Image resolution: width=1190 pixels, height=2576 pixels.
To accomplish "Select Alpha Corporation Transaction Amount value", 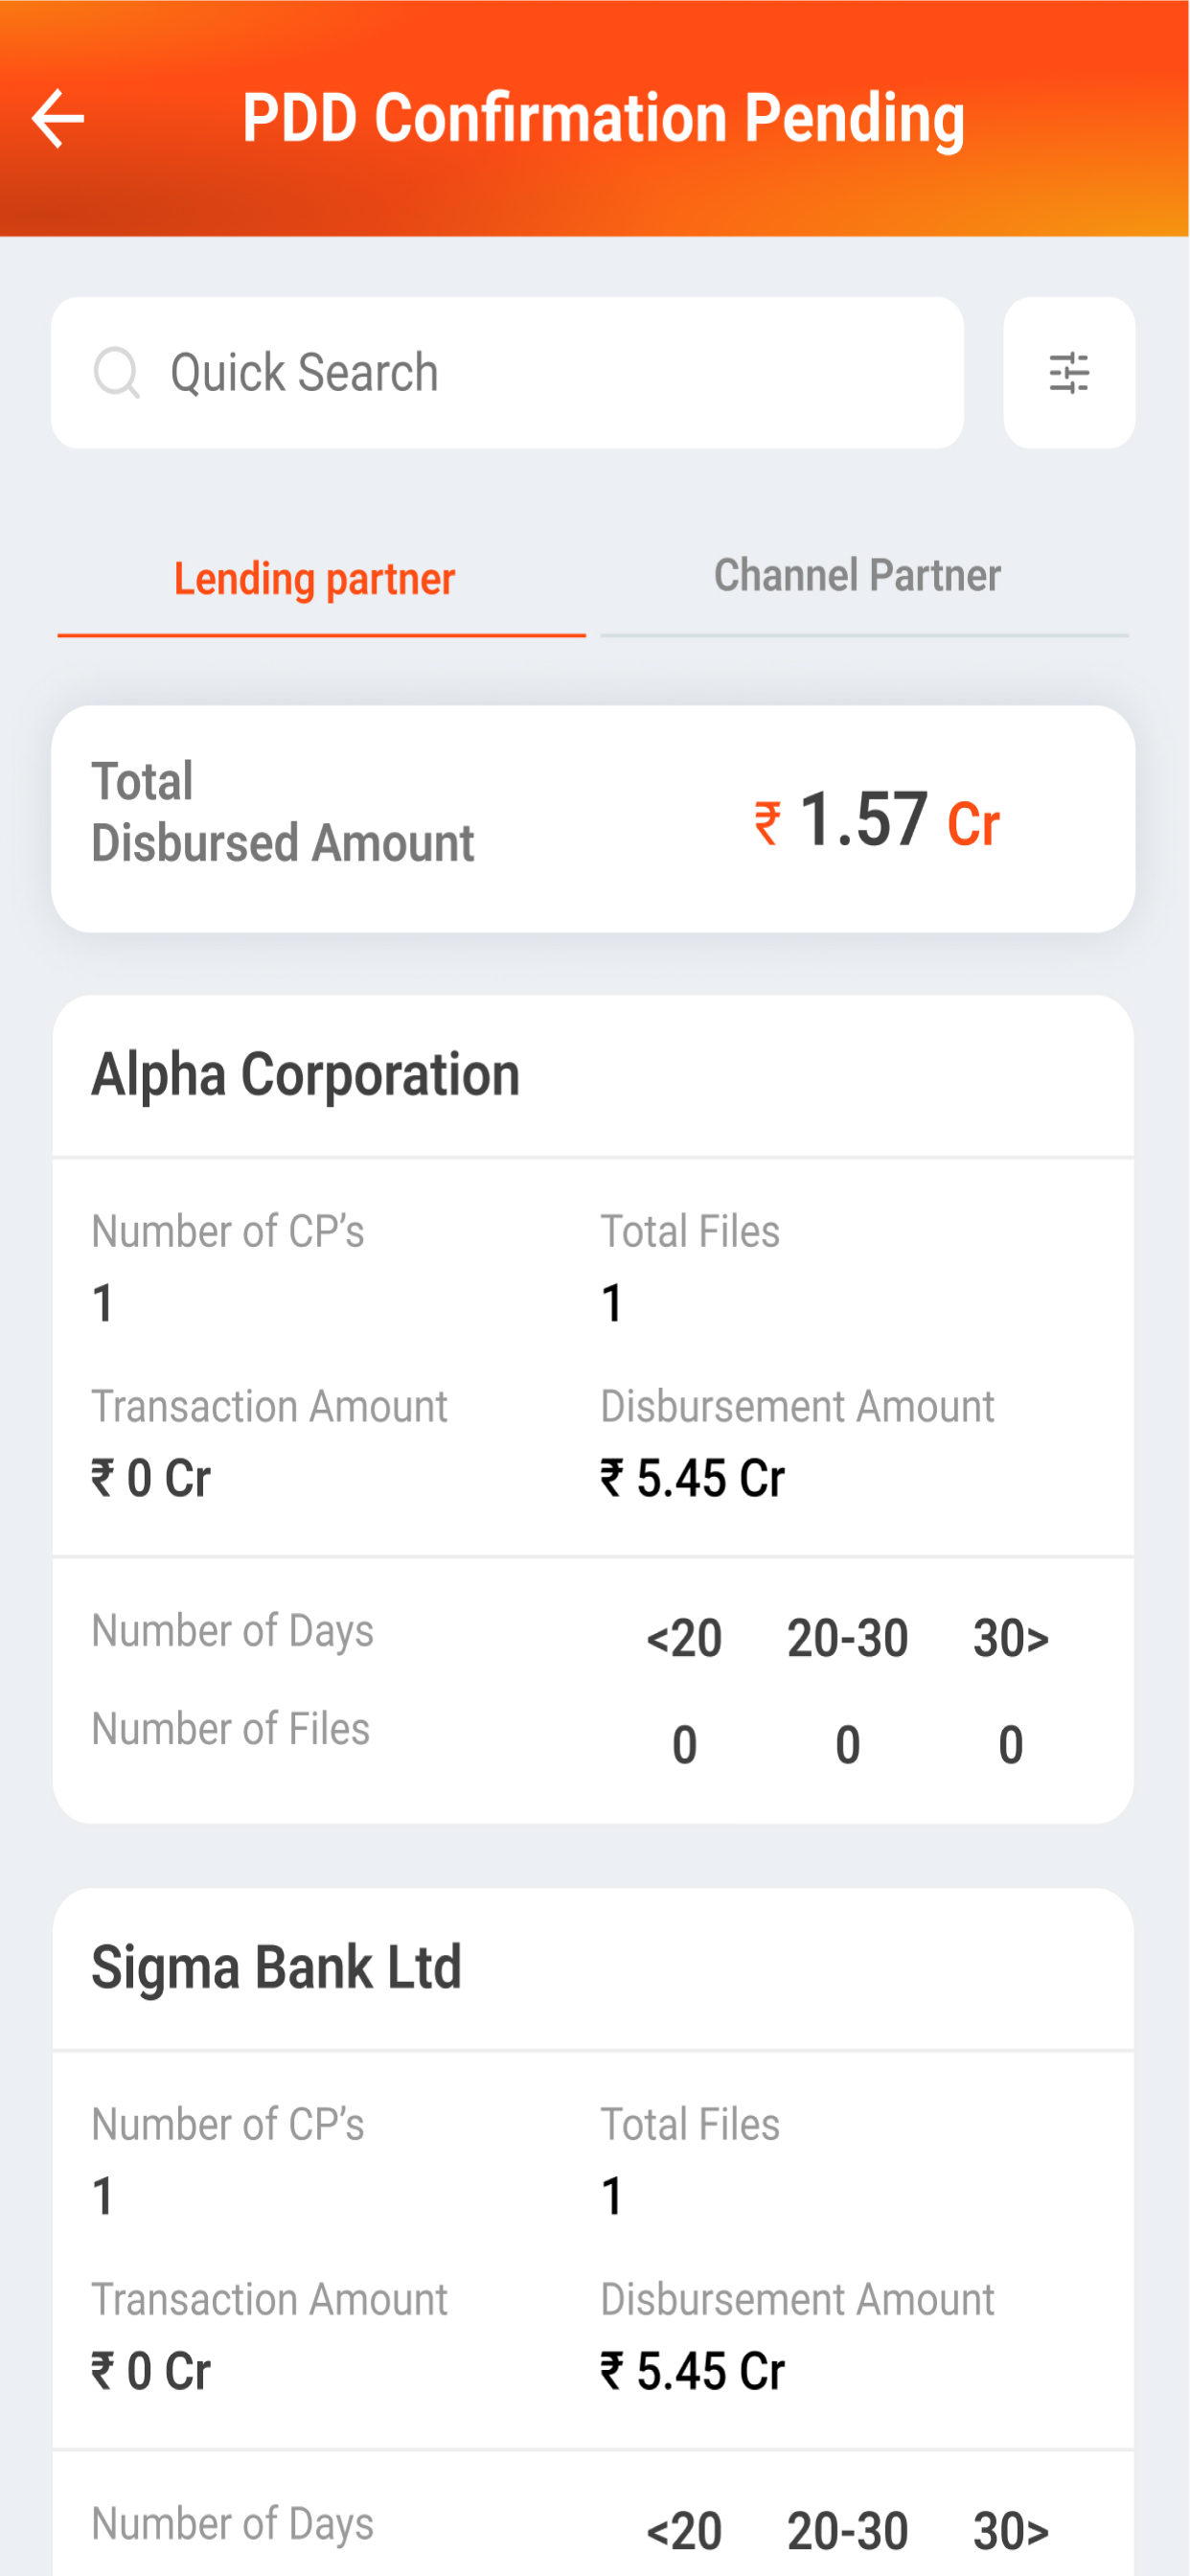I will tap(151, 1478).
